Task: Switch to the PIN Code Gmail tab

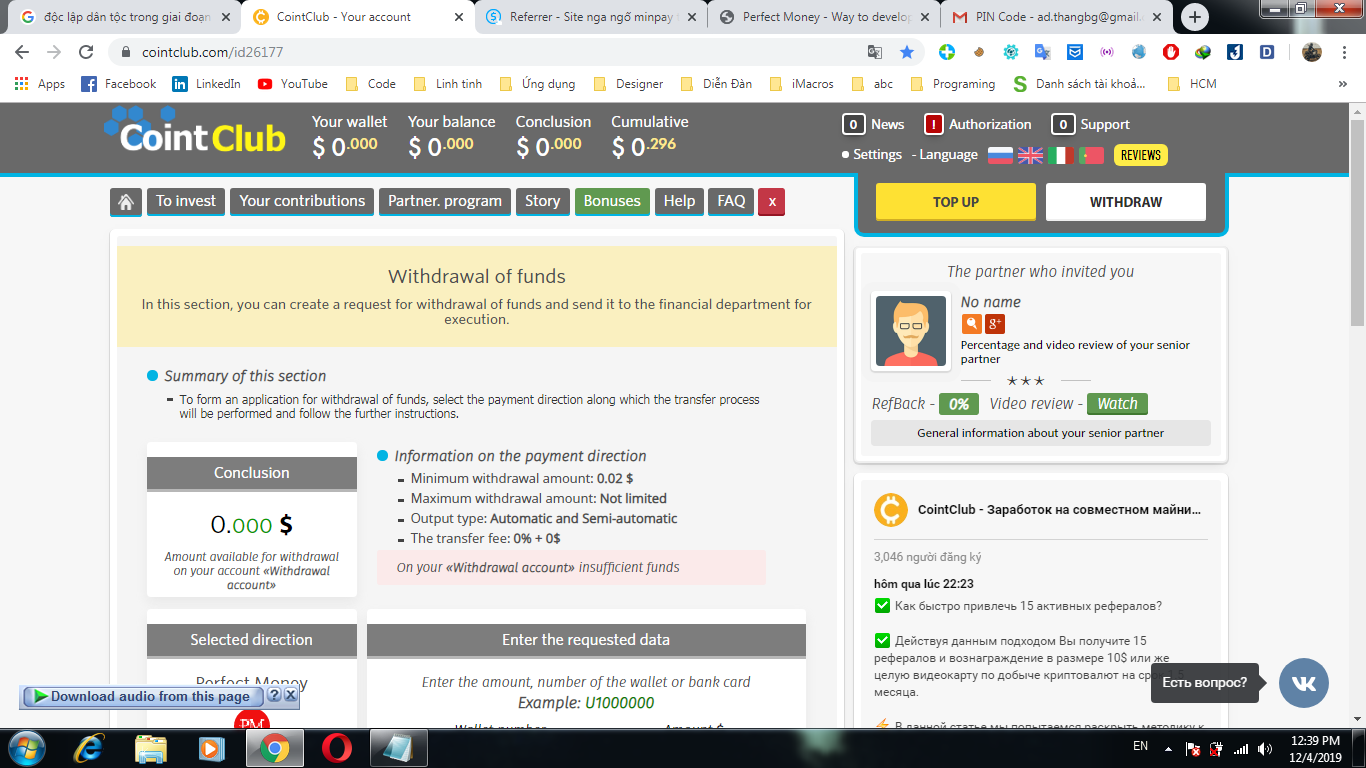Action: (1057, 17)
